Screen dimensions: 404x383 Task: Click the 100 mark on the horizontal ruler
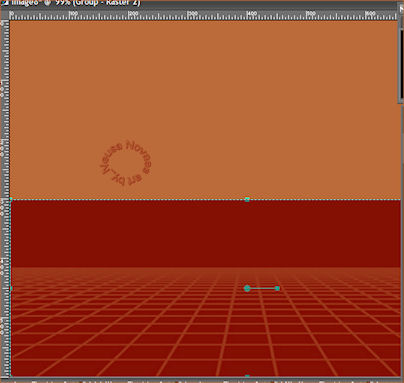coord(73,14)
